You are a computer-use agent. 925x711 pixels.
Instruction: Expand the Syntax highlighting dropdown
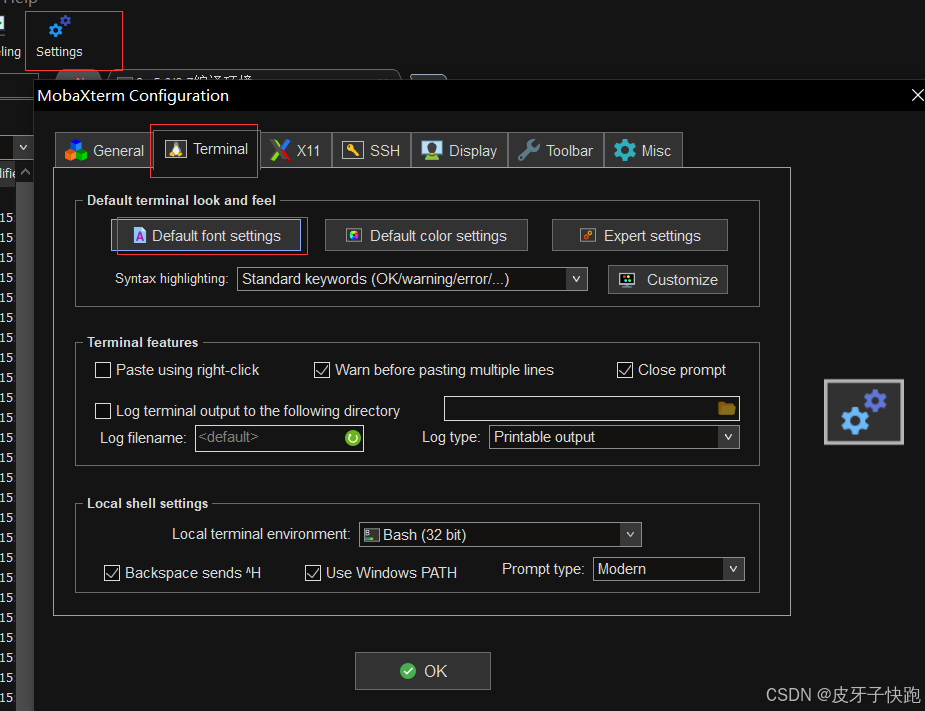[x=576, y=278]
